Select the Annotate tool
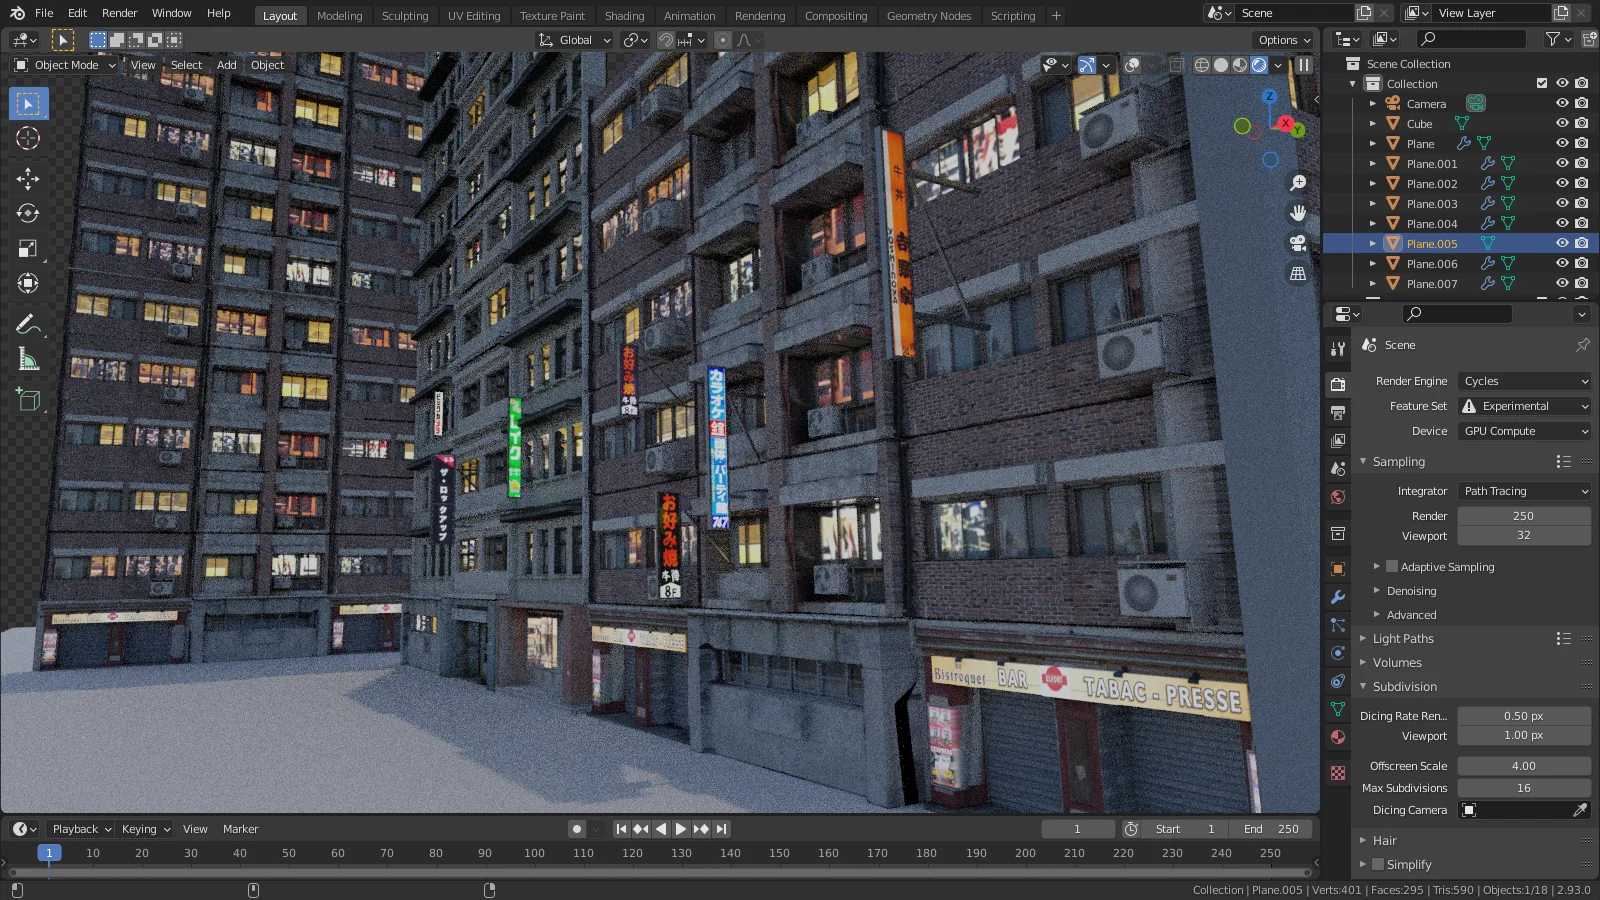 [x=27, y=323]
